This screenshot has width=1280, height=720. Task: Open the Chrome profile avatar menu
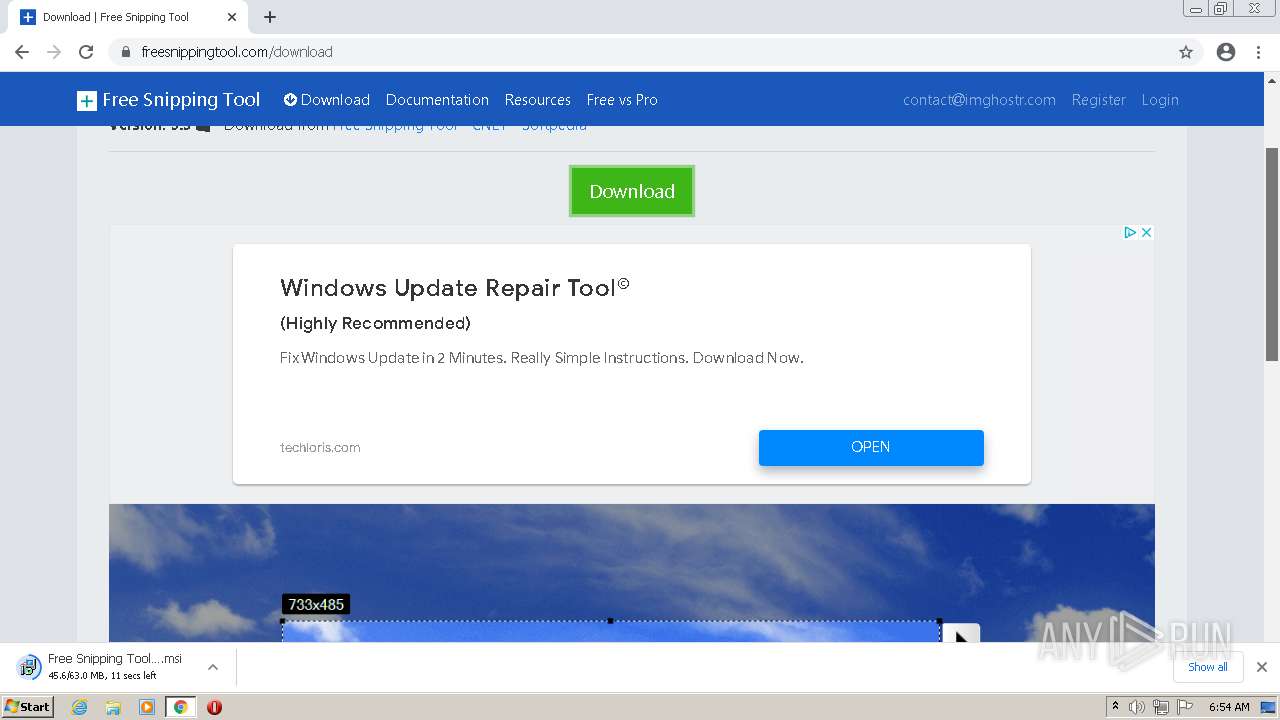pyautogui.click(x=1226, y=52)
